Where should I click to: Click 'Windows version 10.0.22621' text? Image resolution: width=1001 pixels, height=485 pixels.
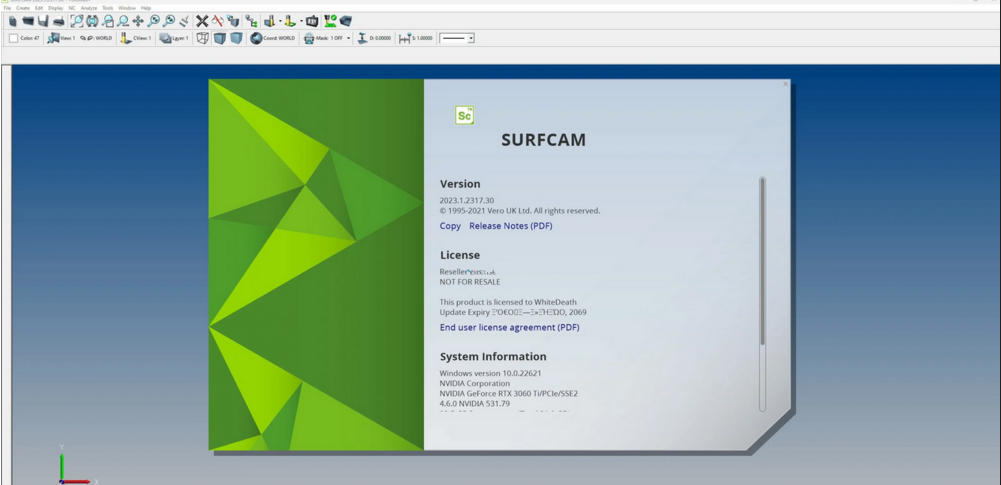point(490,373)
